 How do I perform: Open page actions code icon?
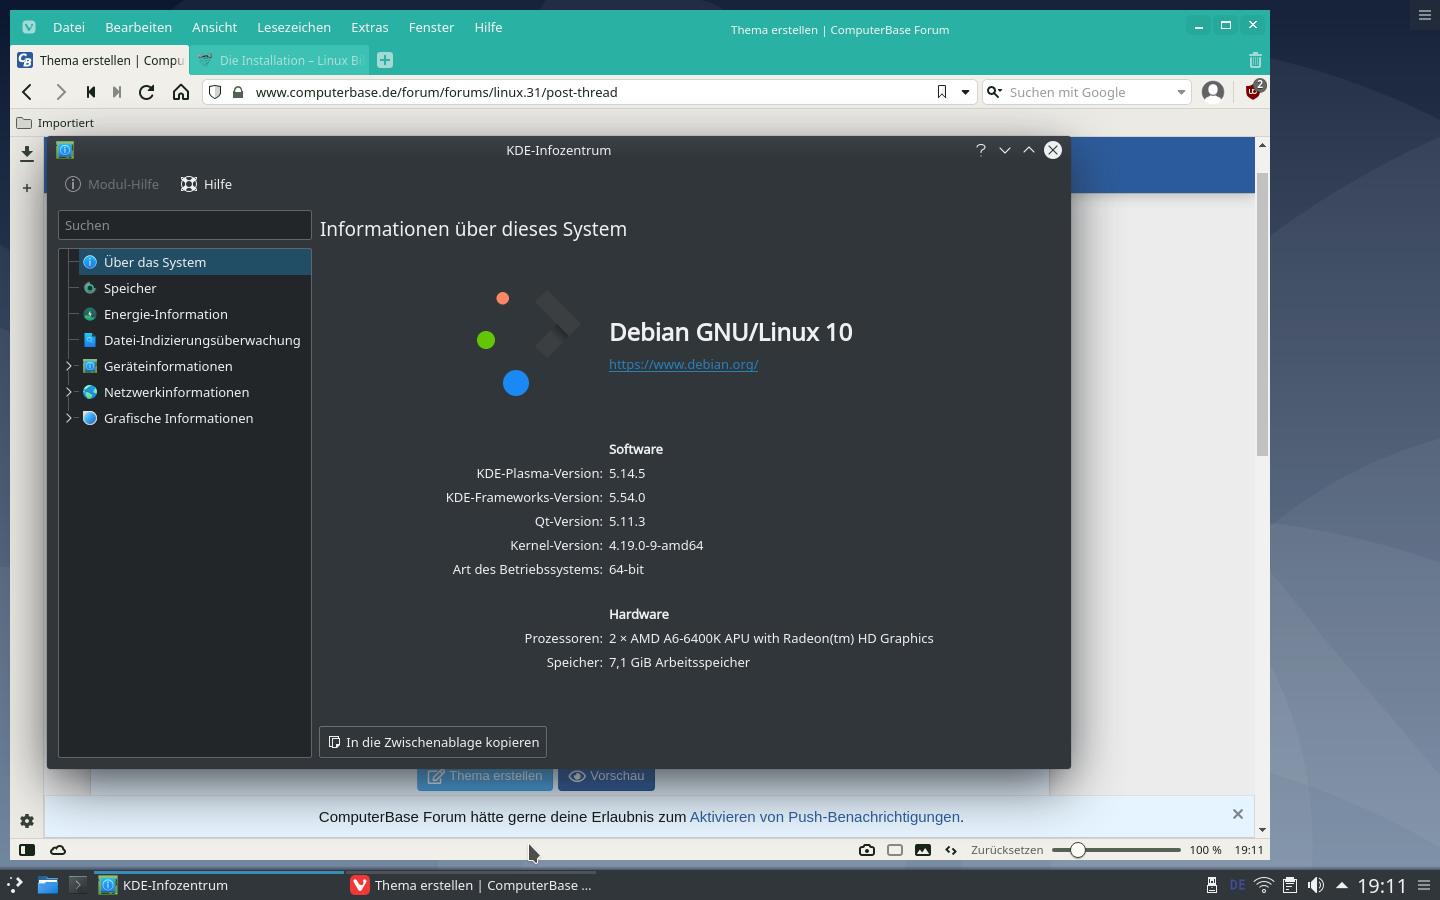pyautogui.click(x=951, y=850)
